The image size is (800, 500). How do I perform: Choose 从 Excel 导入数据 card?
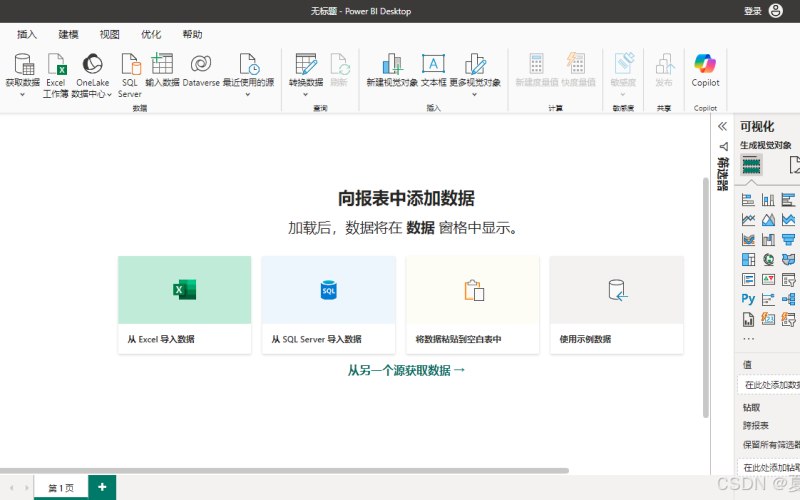point(184,305)
